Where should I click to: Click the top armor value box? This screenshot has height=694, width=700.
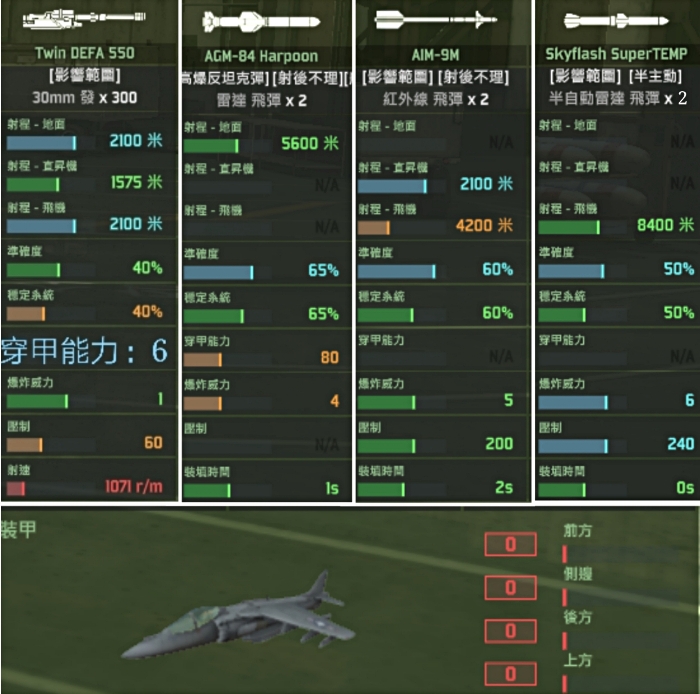[510, 673]
